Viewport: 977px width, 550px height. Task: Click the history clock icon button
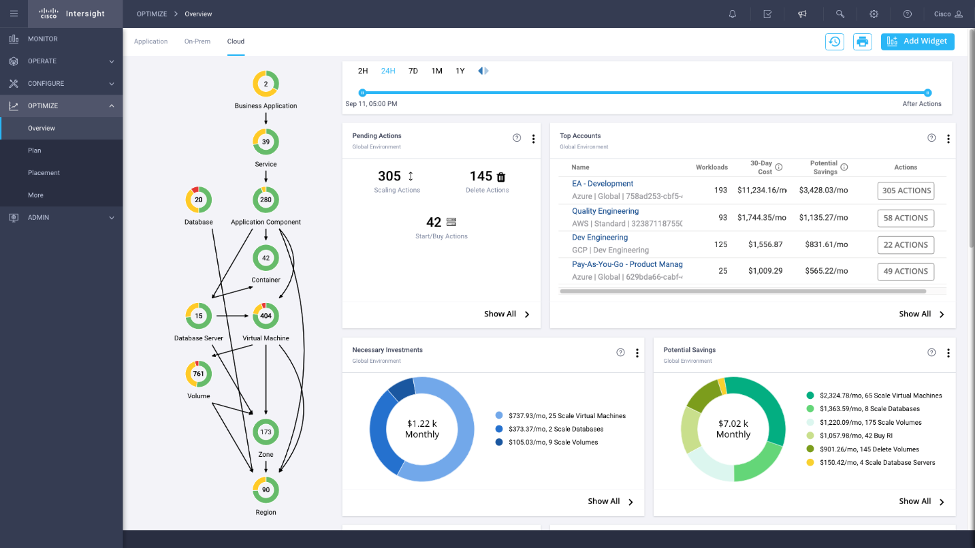click(834, 41)
